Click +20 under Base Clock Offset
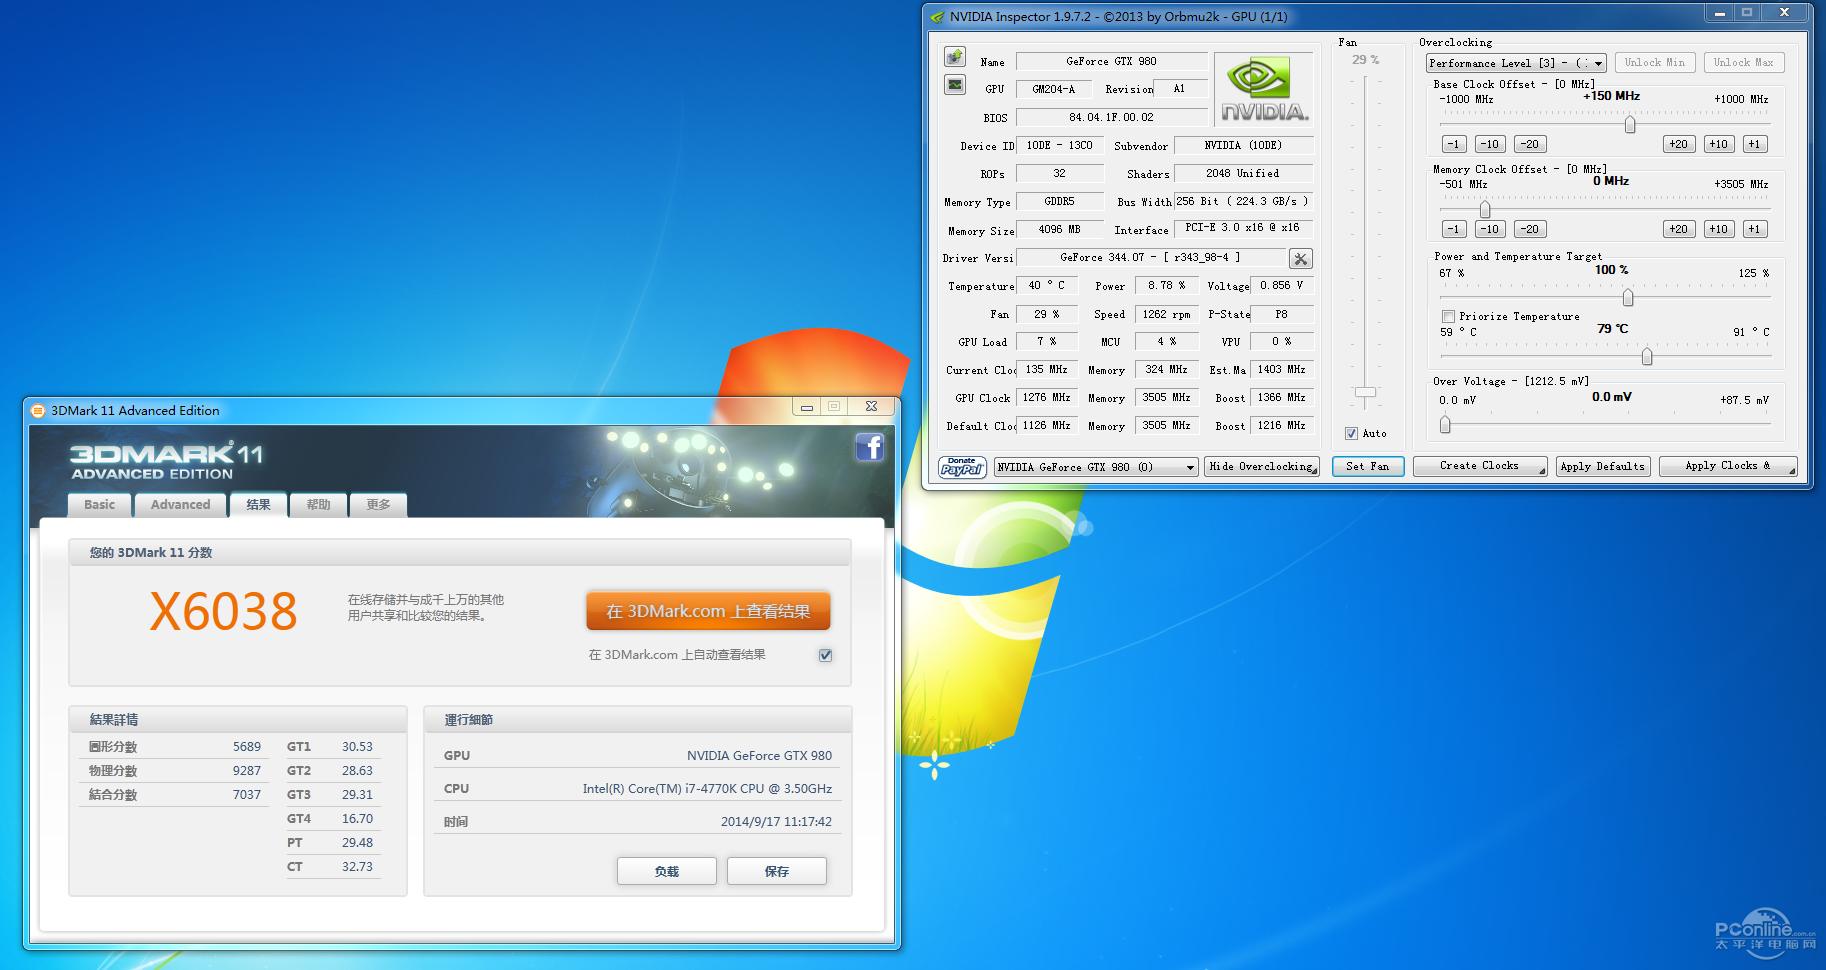Image resolution: width=1826 pixels, height=970 pixels. [x=1679, y=144]
